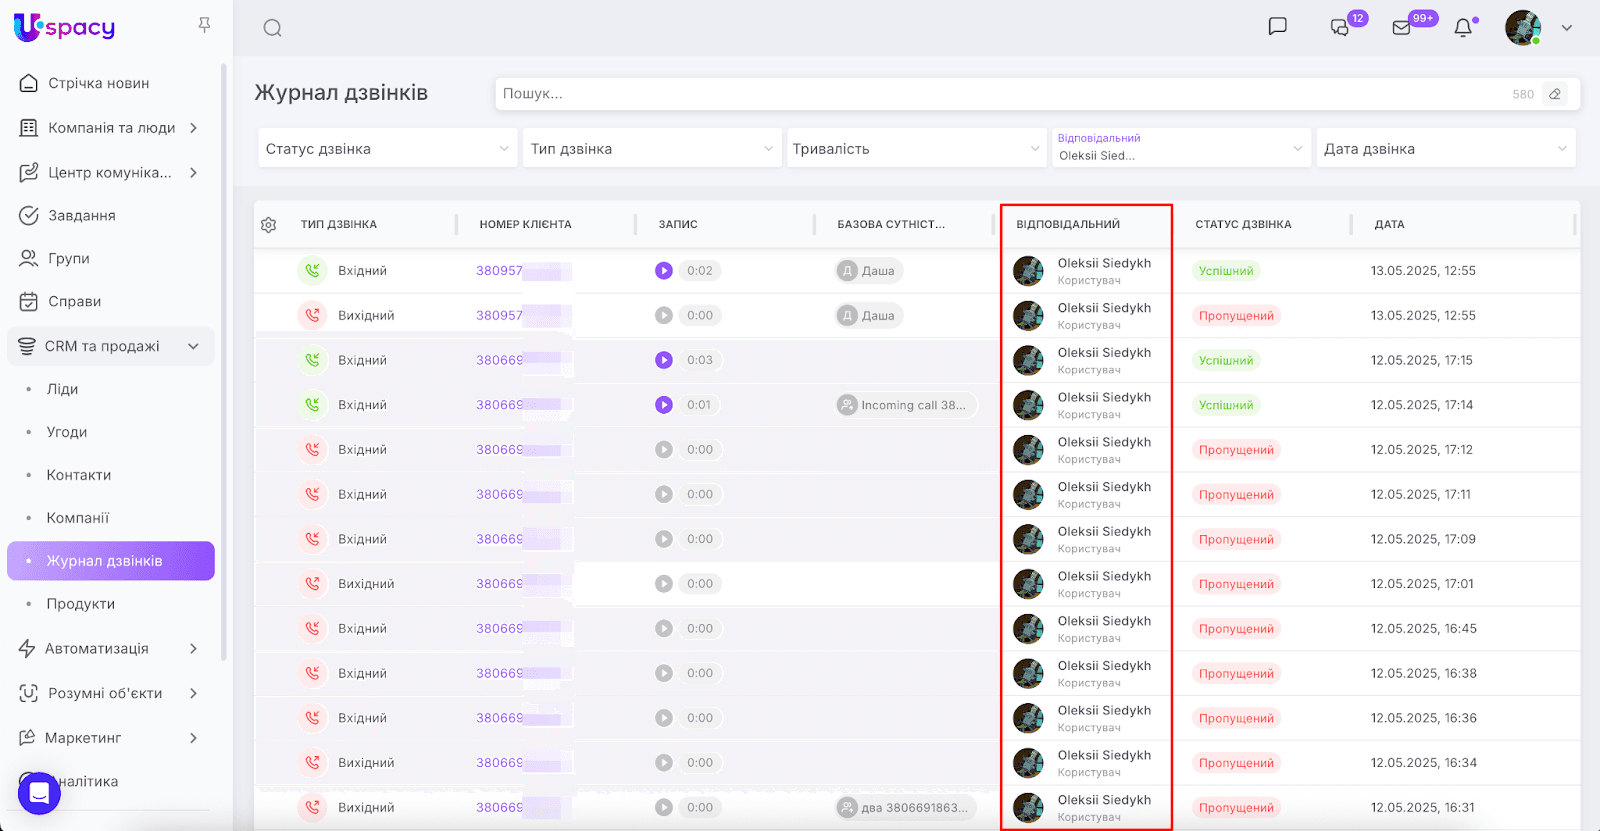Collapse the CRM та продажі menu section
1600x831 pixels.
pyautogui.click(x=193, y=346)
